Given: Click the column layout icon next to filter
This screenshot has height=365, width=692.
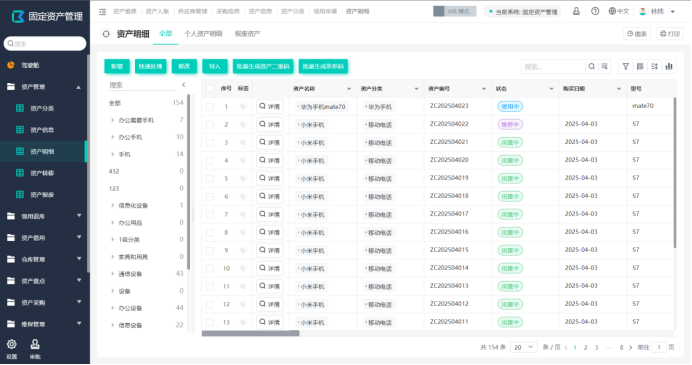Looking at the screenshot, I should [x=640, y=66].
